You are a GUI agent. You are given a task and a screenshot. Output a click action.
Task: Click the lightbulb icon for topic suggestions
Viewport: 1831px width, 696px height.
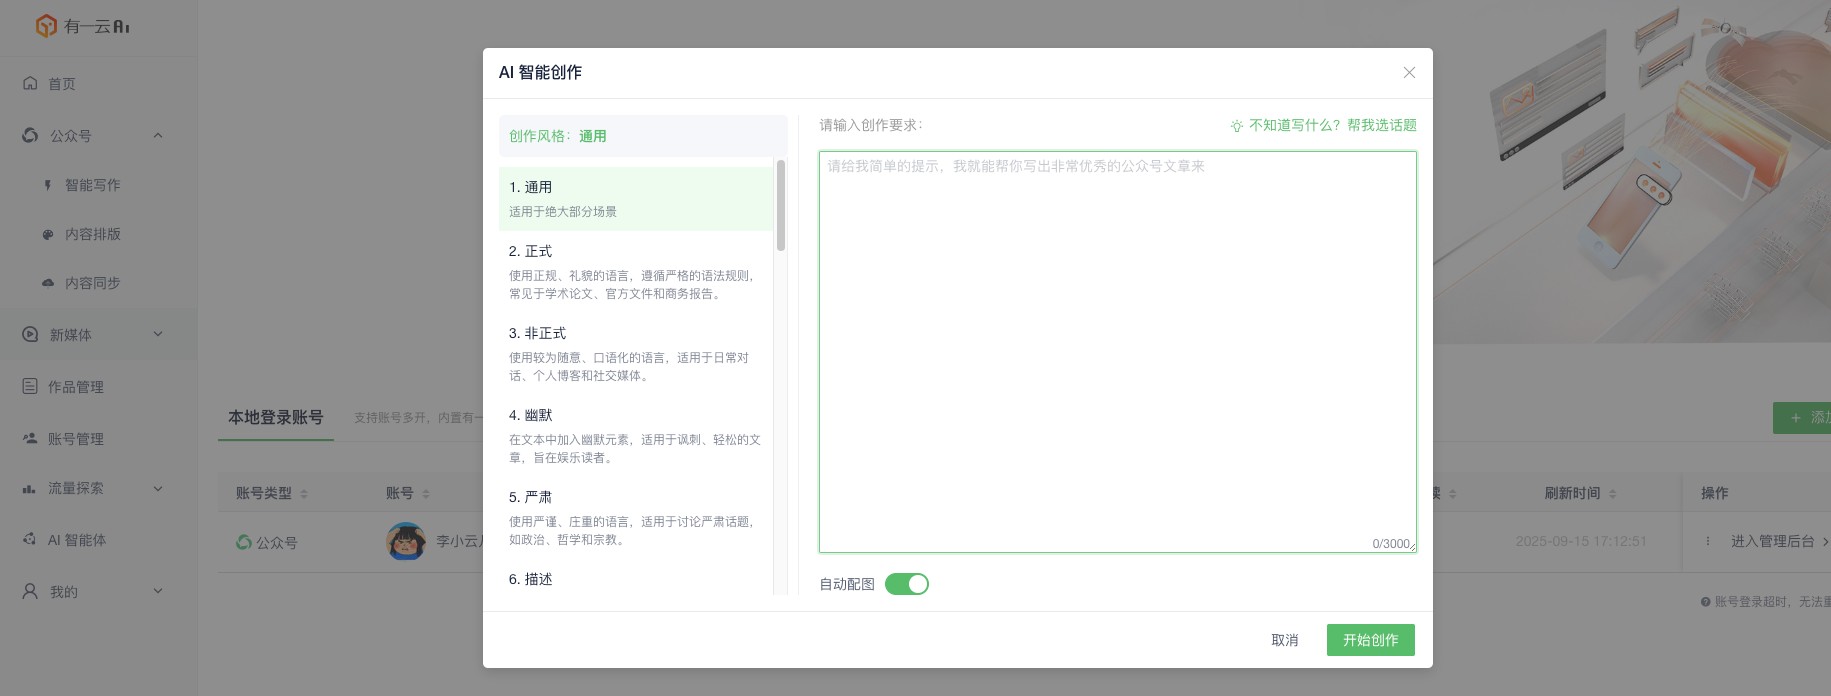(x=1237, y=126)
